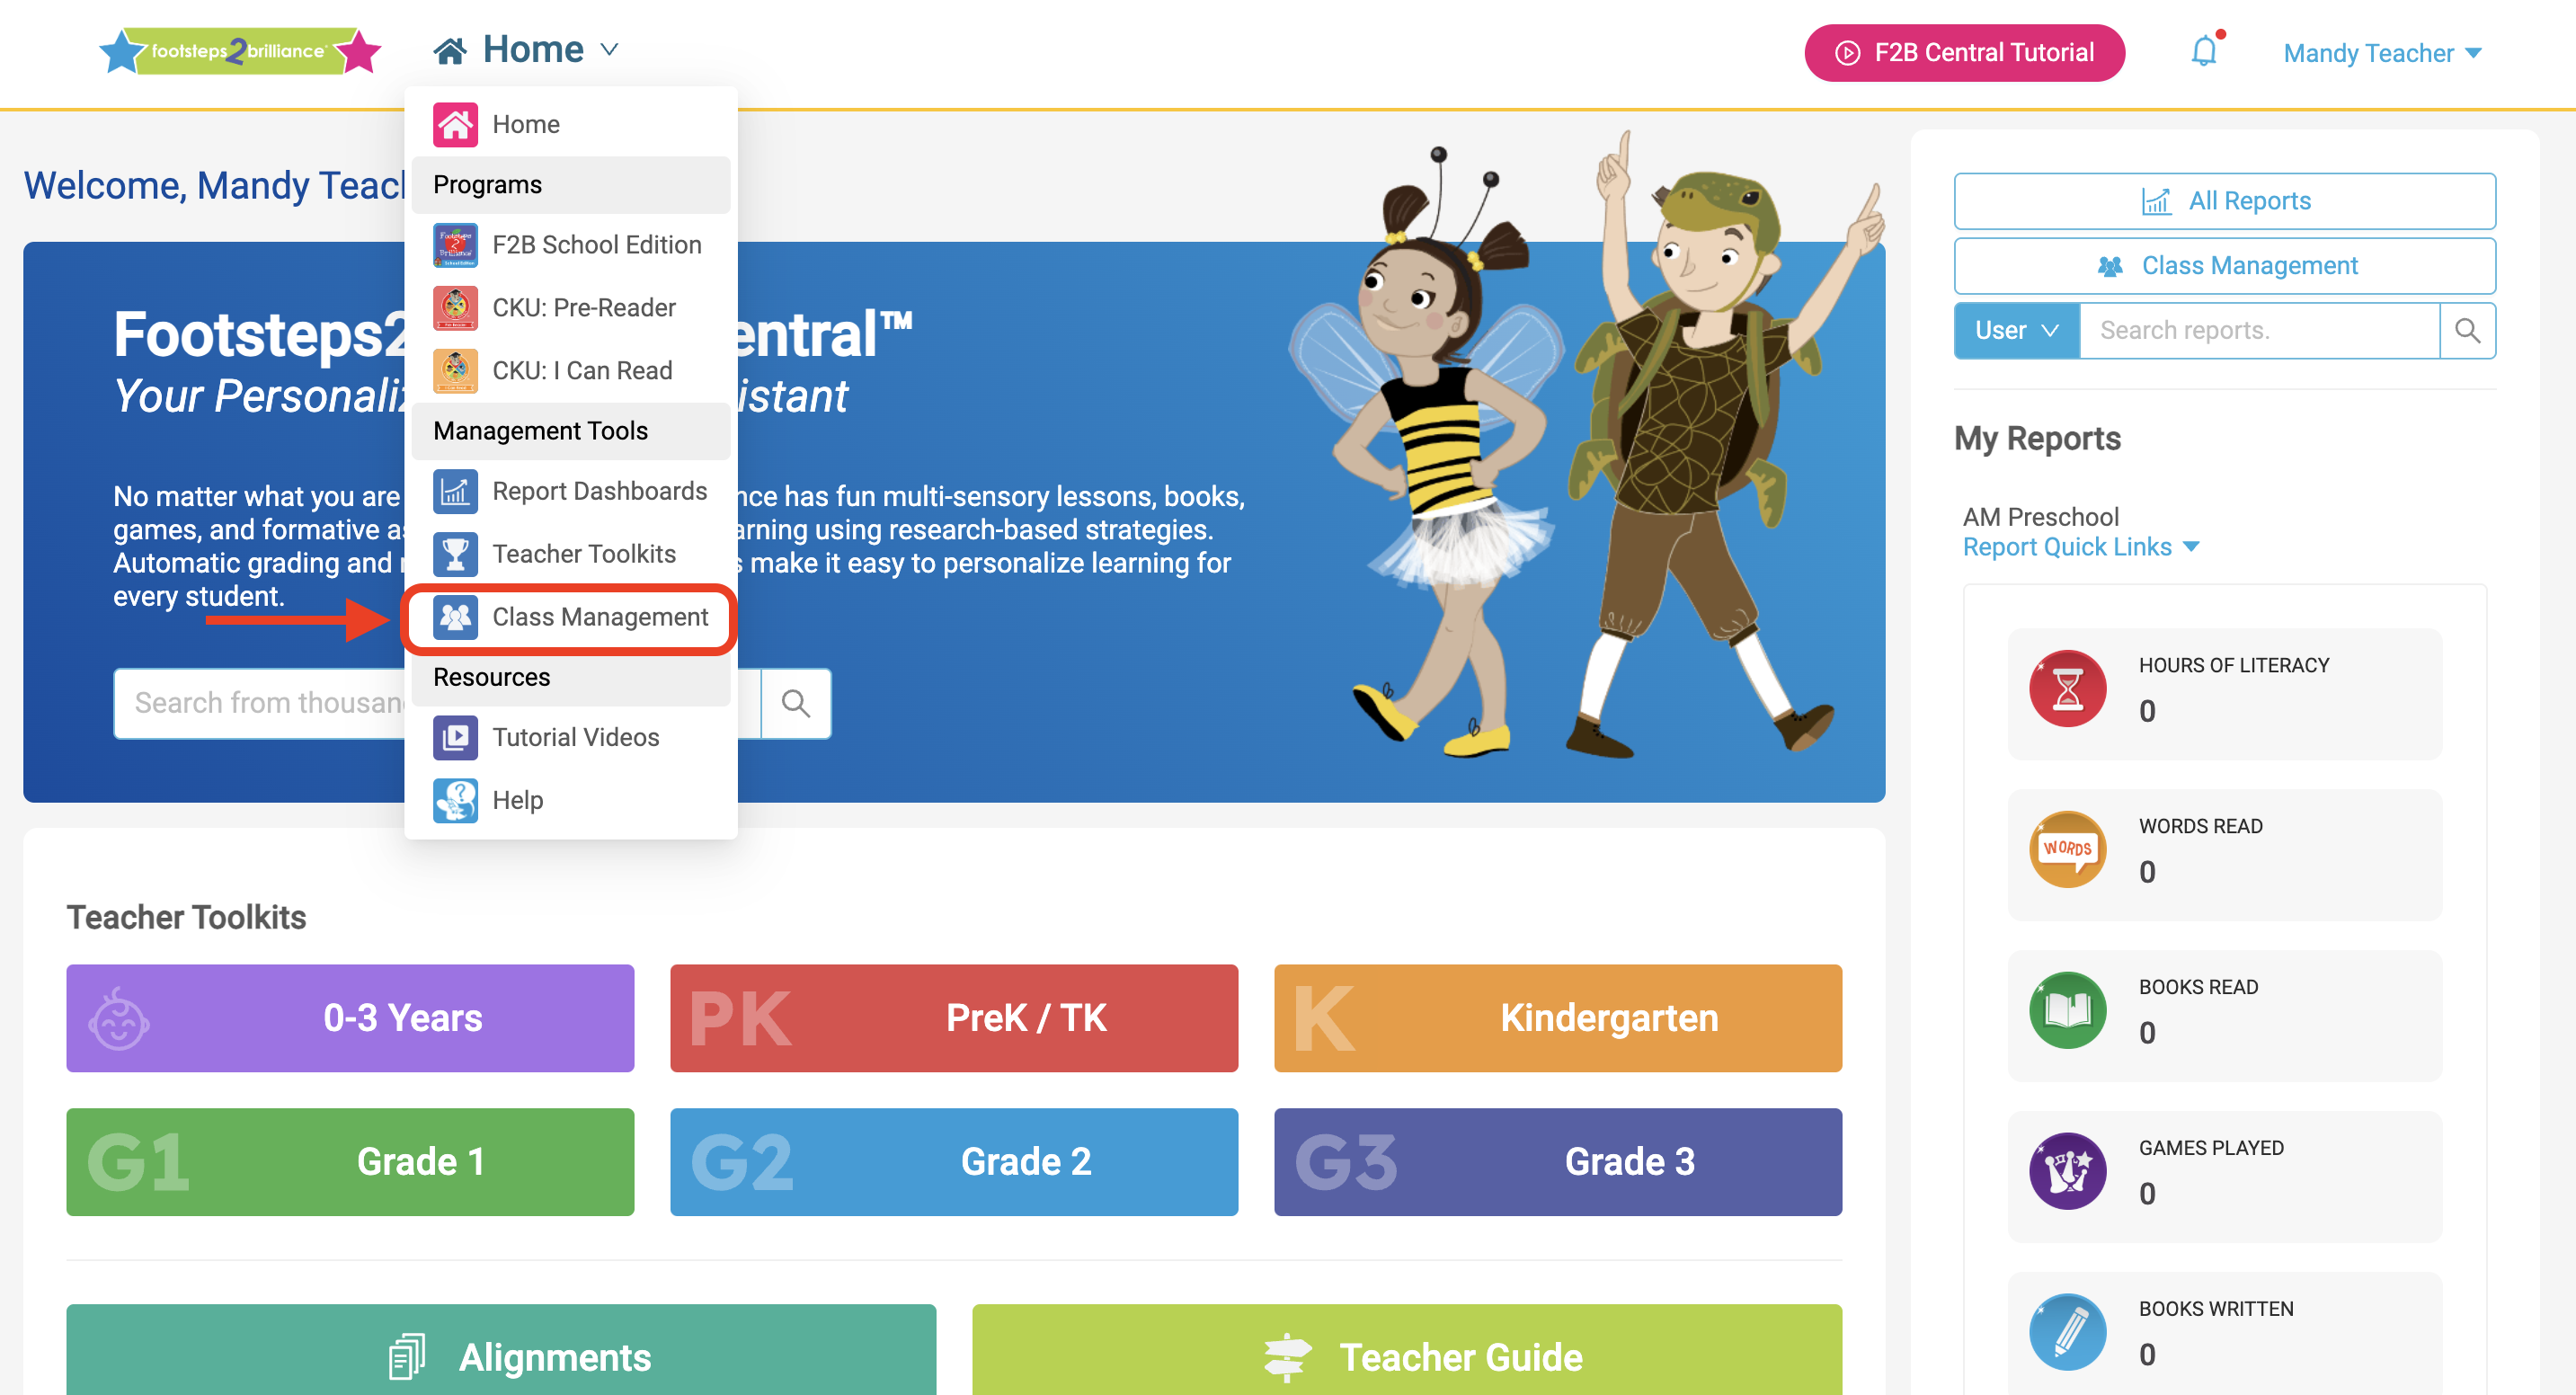Click the green Books Read icon
This screenshot has height=1395, width=2576.
[x=2066, y=1010]
